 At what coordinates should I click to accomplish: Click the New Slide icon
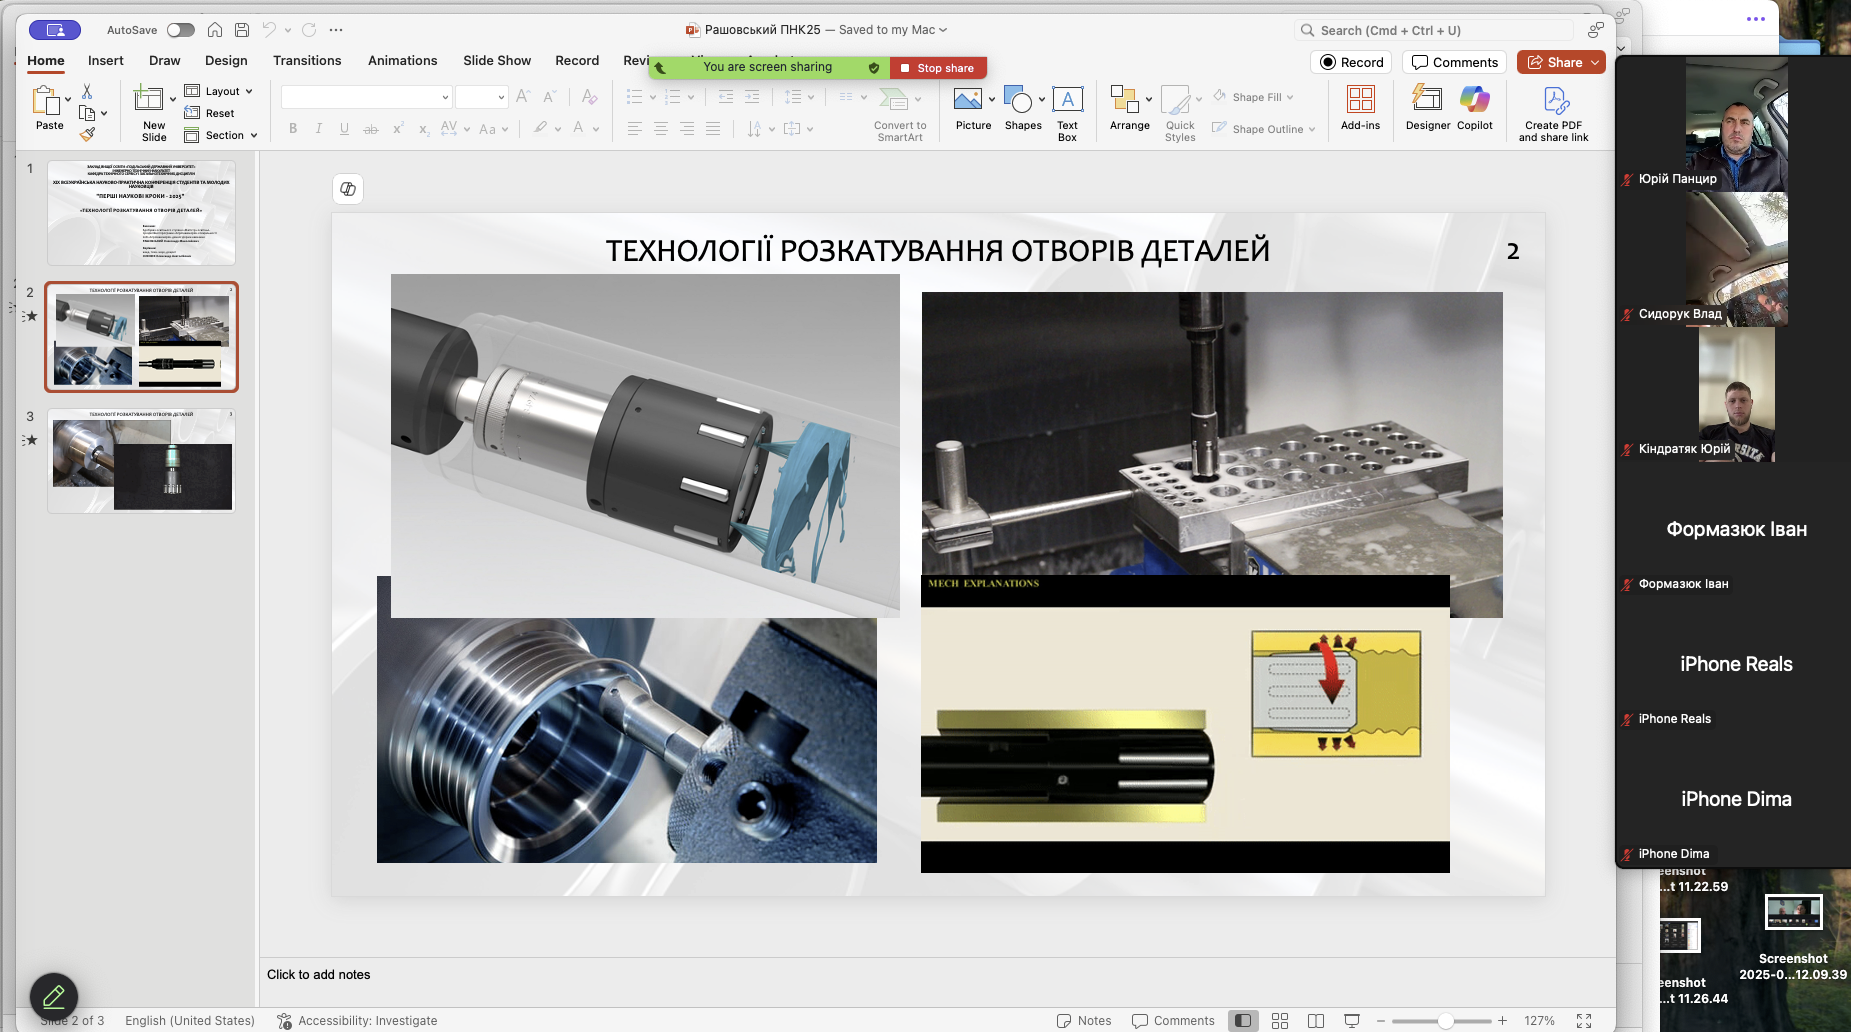coord(149,99)
